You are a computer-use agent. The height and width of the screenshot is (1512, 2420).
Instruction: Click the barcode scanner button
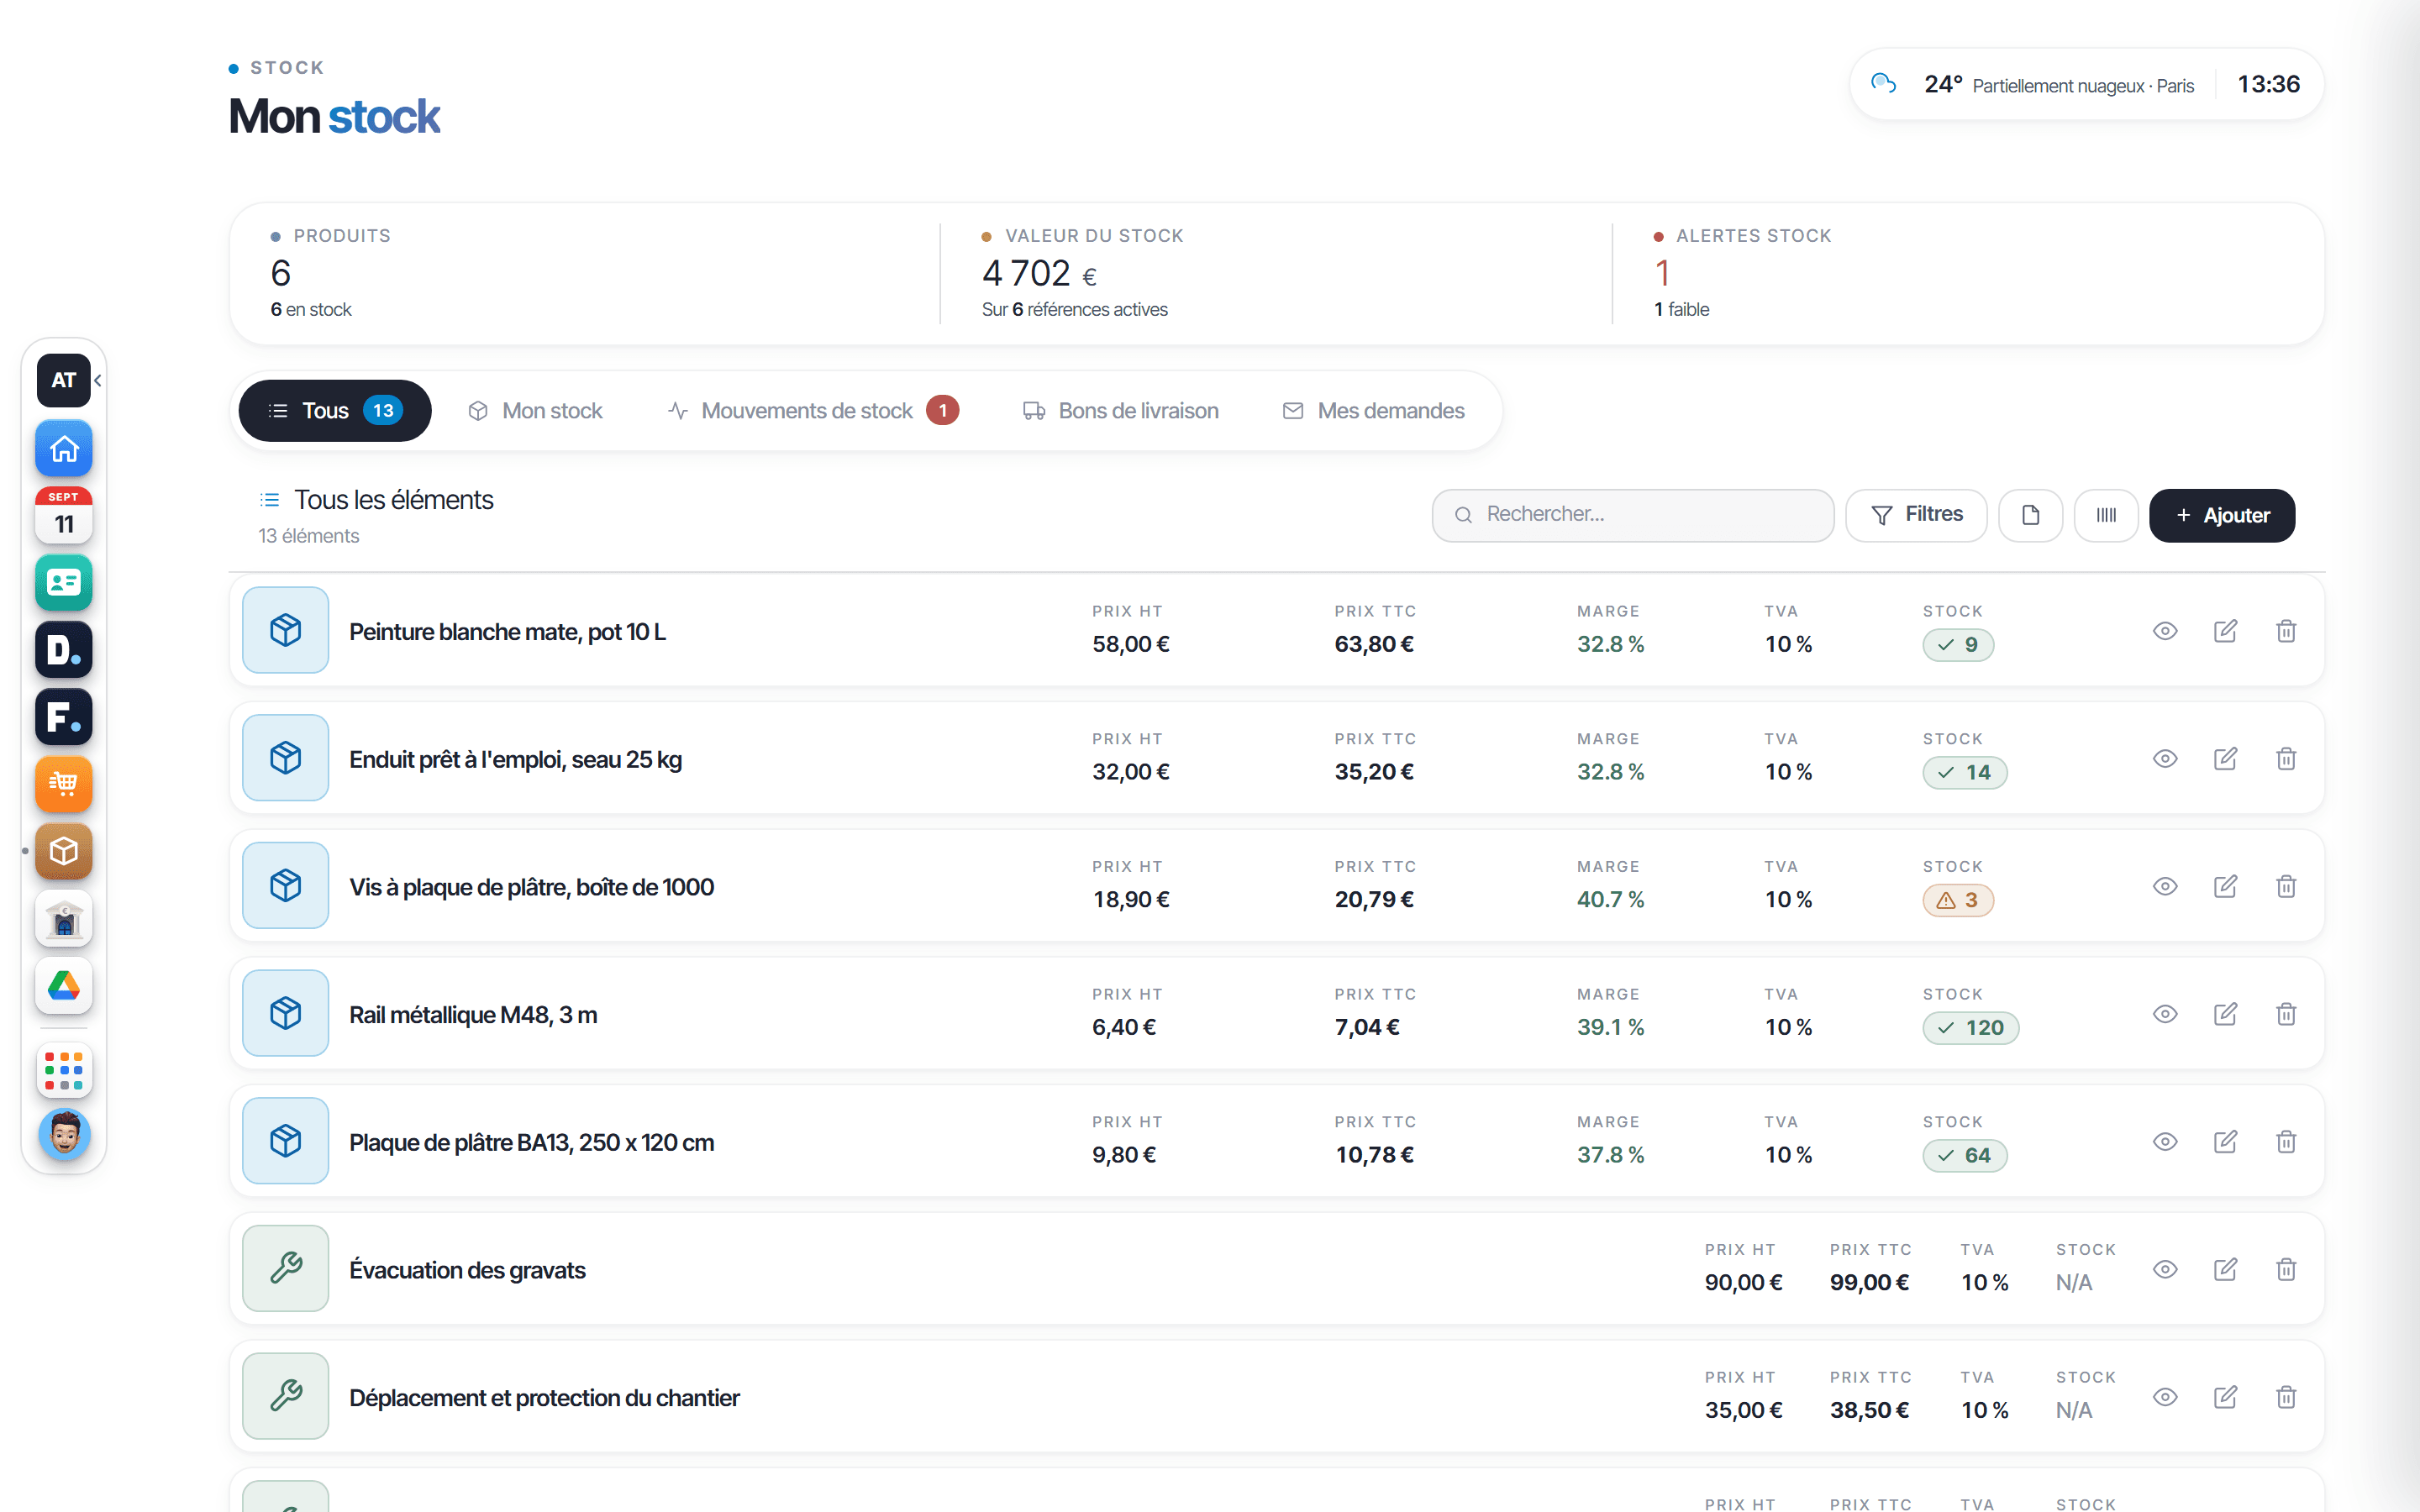click(x=2106, y=515)
